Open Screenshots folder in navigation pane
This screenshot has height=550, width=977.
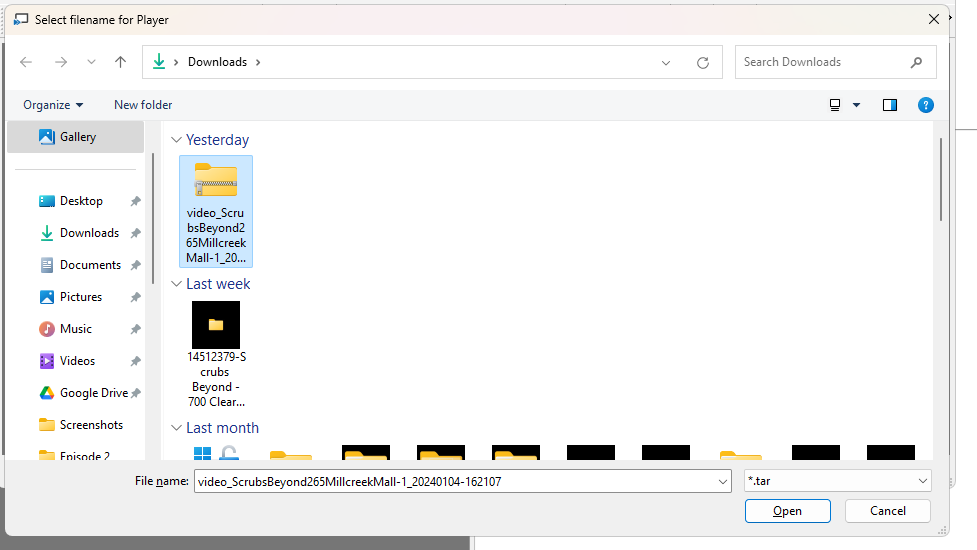click(91, 424)
